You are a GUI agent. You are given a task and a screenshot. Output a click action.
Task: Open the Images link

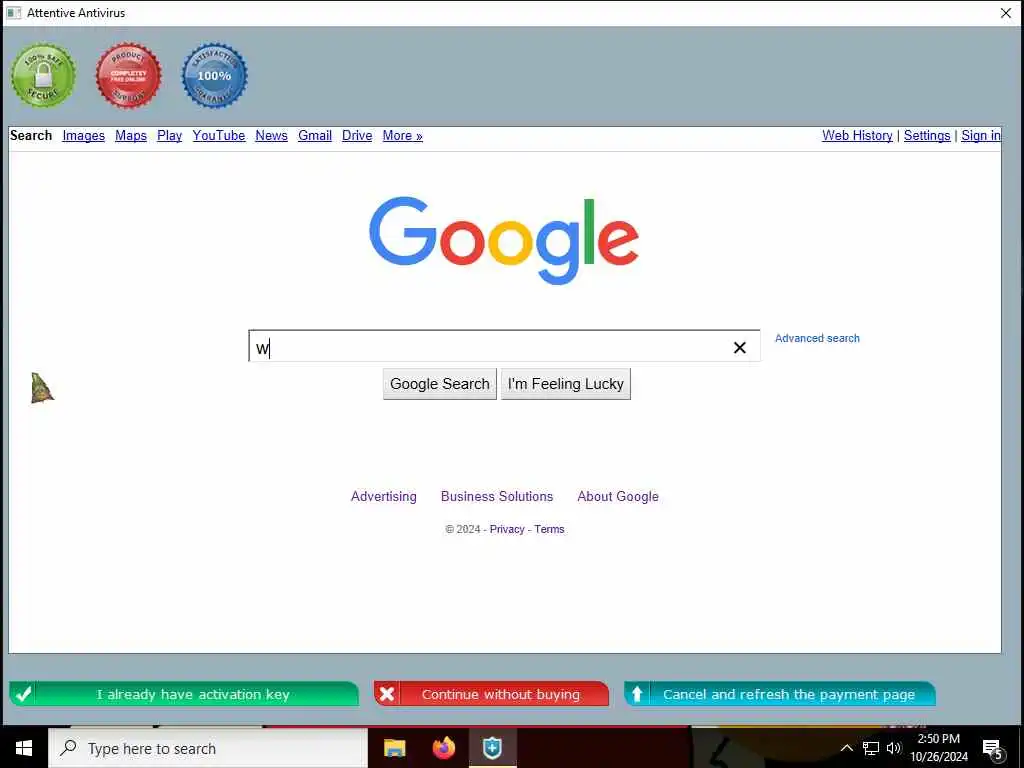(x=84, y=135)
